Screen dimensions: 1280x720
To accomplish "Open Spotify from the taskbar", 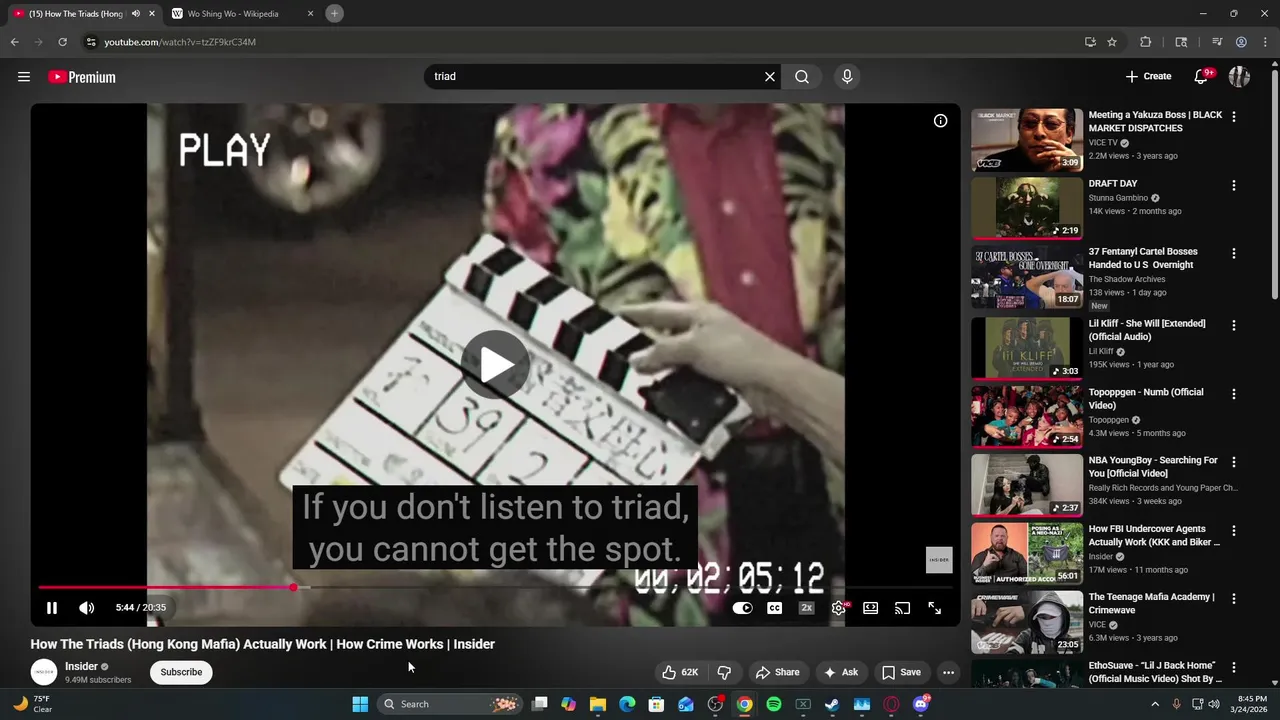I will coord(773,704).
